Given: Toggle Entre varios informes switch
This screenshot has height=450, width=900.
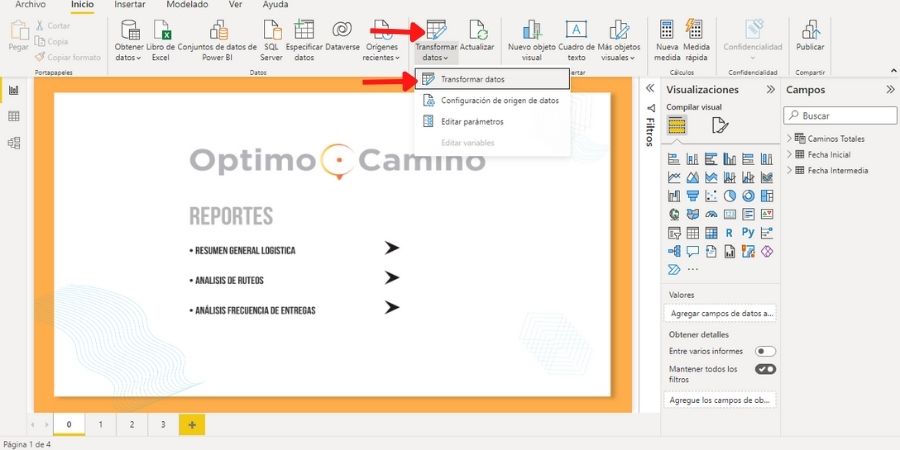Looking at the screenshot, I should pos(765,352).
